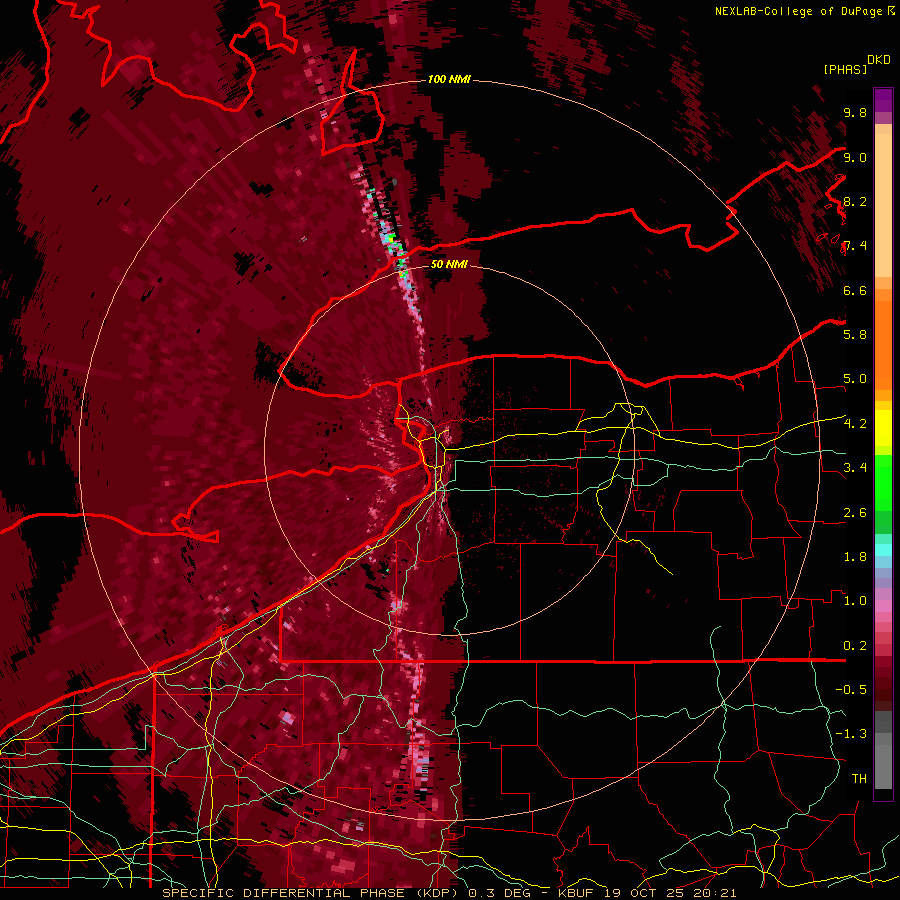This screenshot has height=900, width=900.
Task: Select the -1.3 value on the scale
Action: point(851,734)
